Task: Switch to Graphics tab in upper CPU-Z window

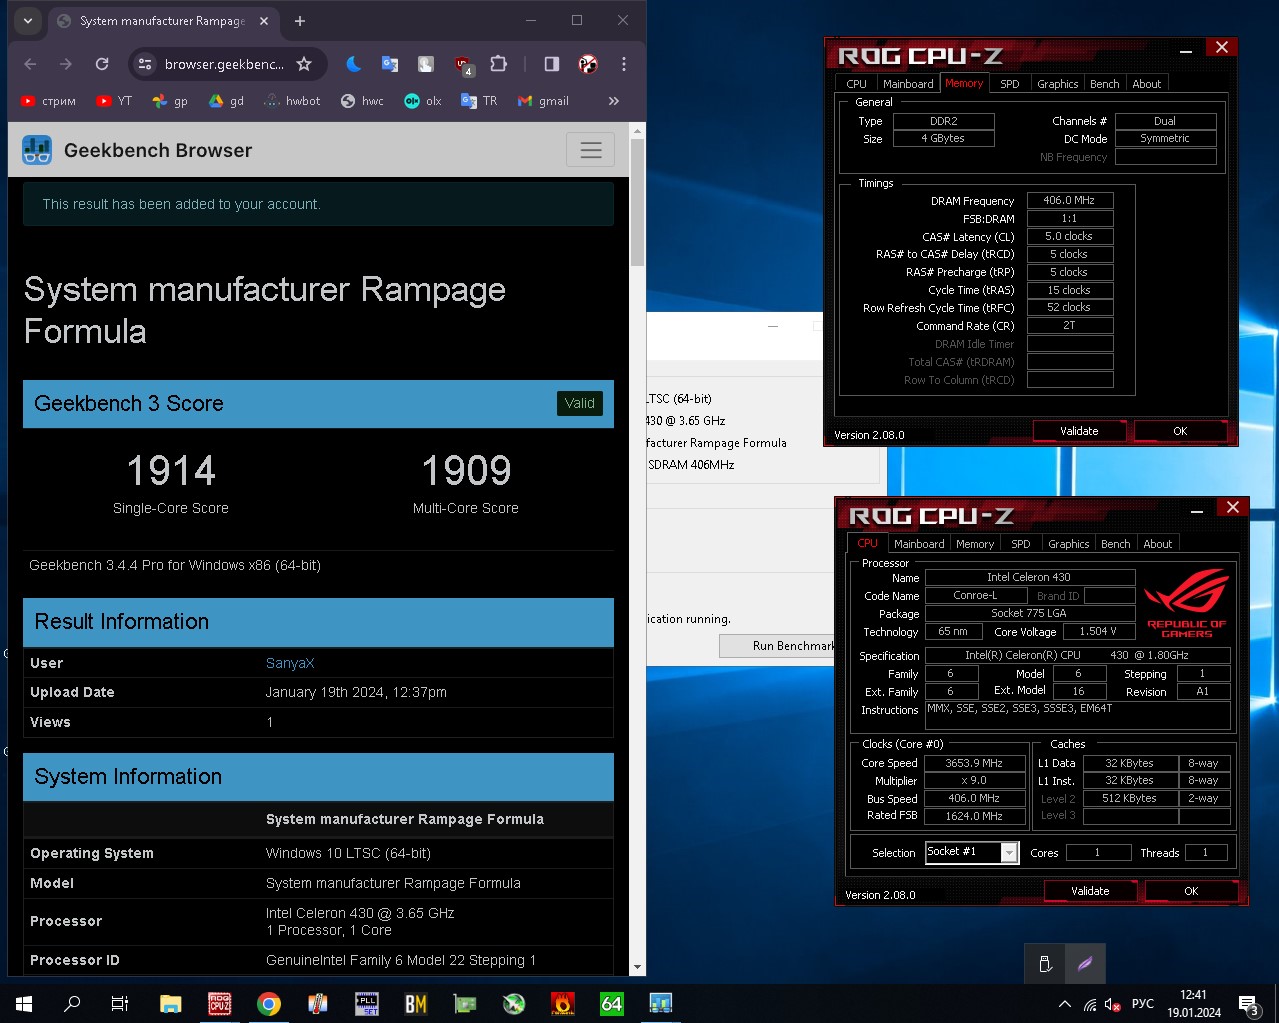Action: point(1057,84)
